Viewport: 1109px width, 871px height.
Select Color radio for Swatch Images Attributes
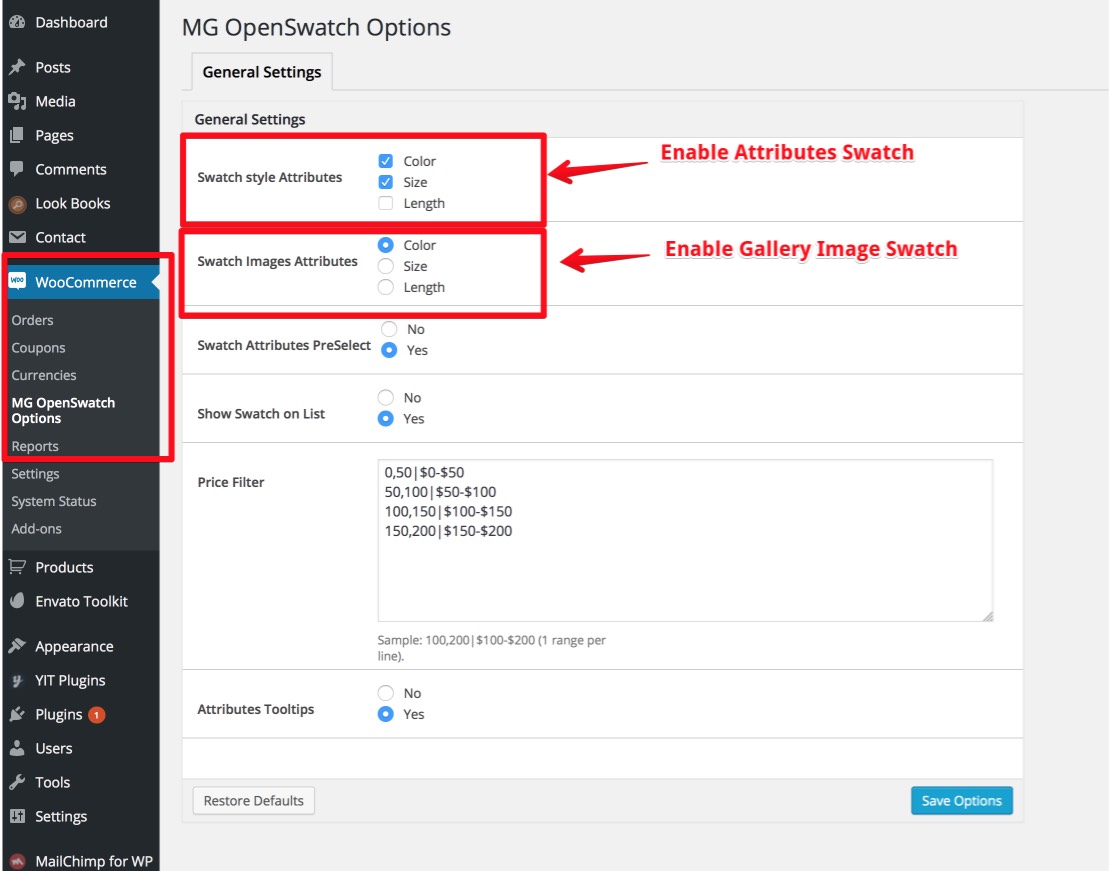point(385,245)
